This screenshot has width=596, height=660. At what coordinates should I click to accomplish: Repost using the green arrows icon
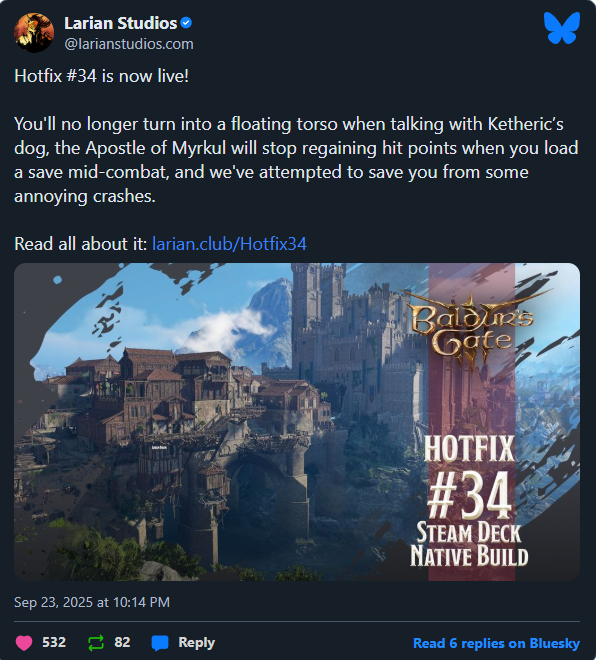click(96, 643)
